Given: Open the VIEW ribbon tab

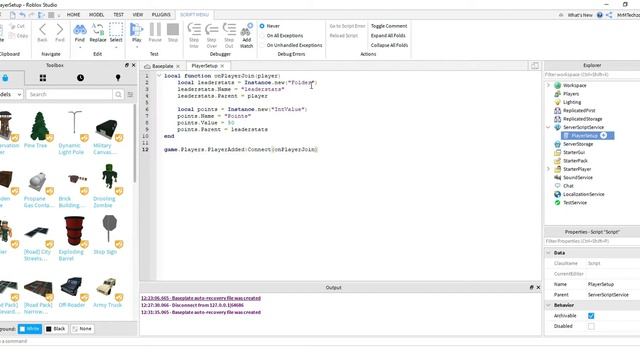Looking at the screenshot, I should (138, 15).
